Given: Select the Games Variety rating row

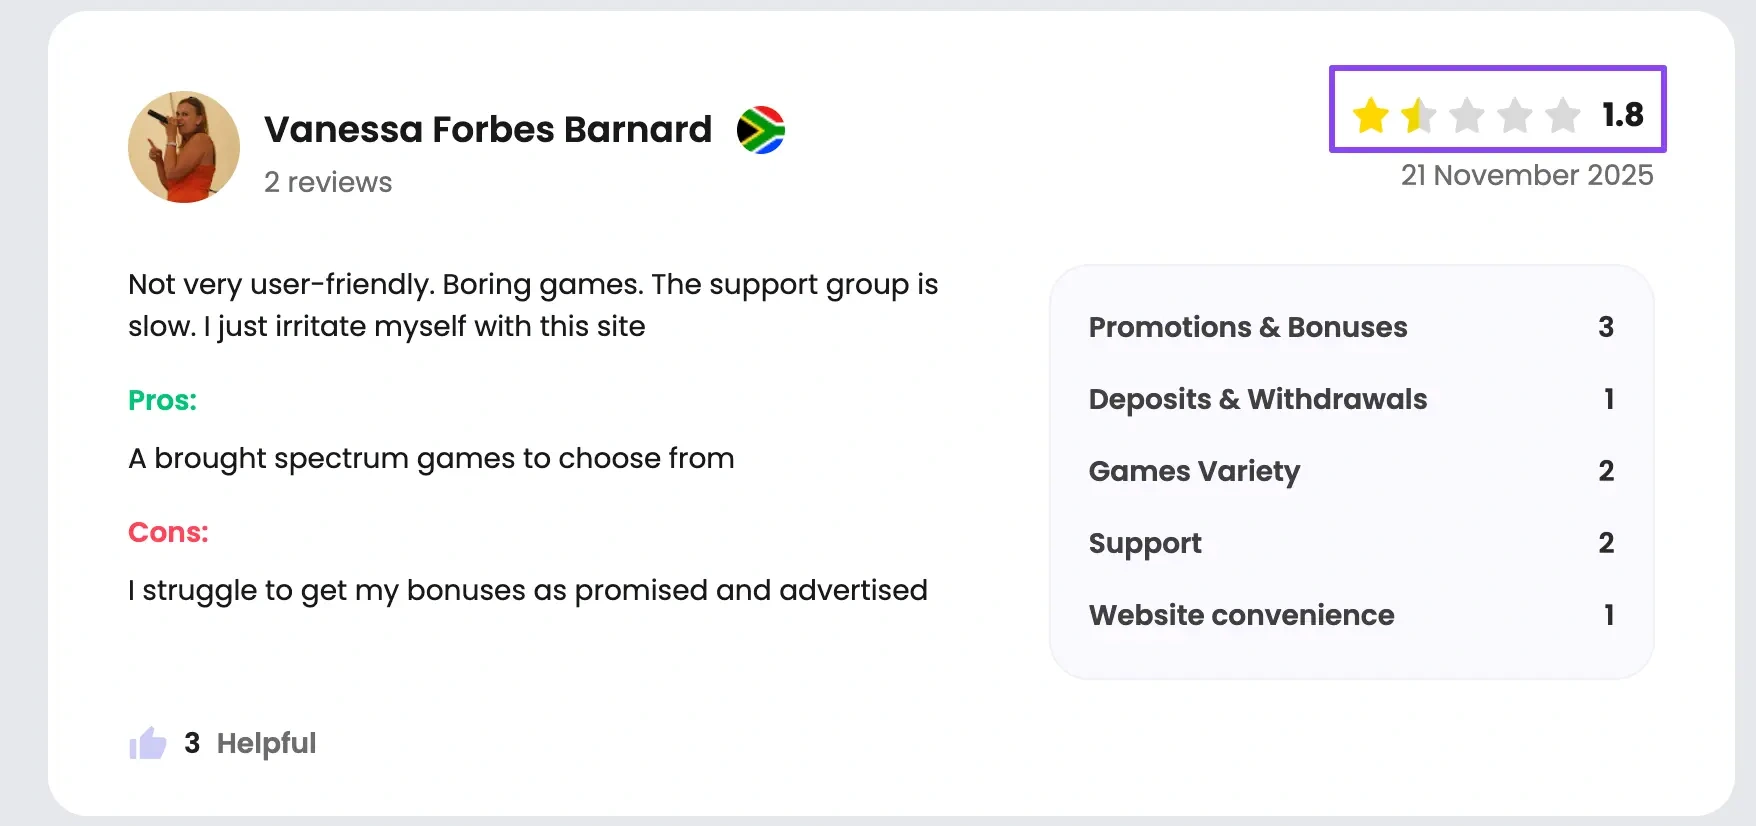Looking at the screenshot, I should coord(1350,471).
